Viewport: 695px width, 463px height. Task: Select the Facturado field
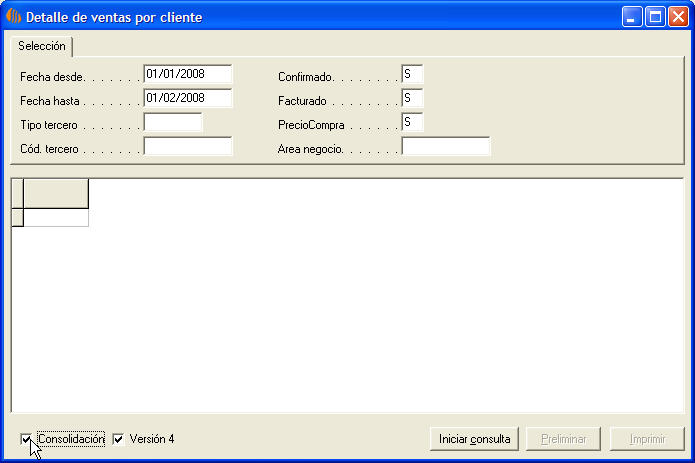point(412,99)
